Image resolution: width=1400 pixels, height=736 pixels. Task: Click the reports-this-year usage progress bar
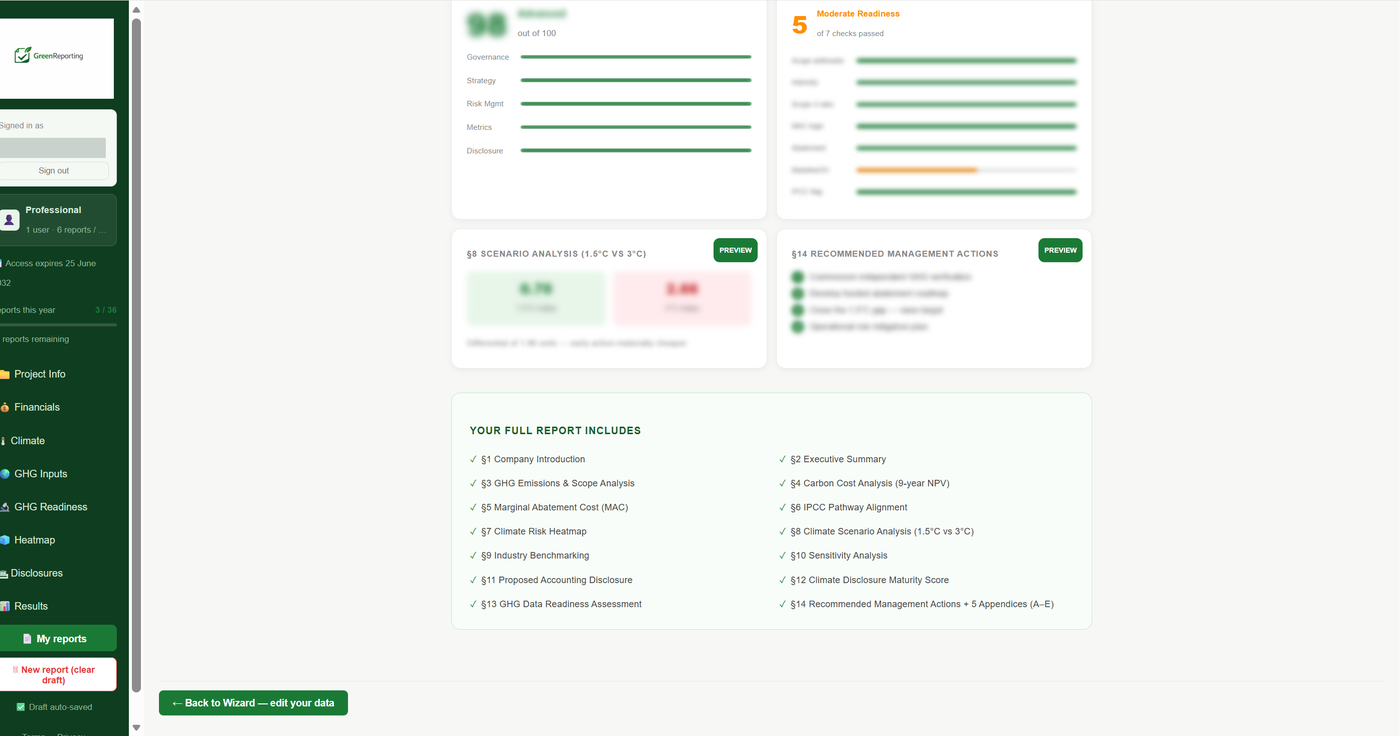click(x=58, y=324)
